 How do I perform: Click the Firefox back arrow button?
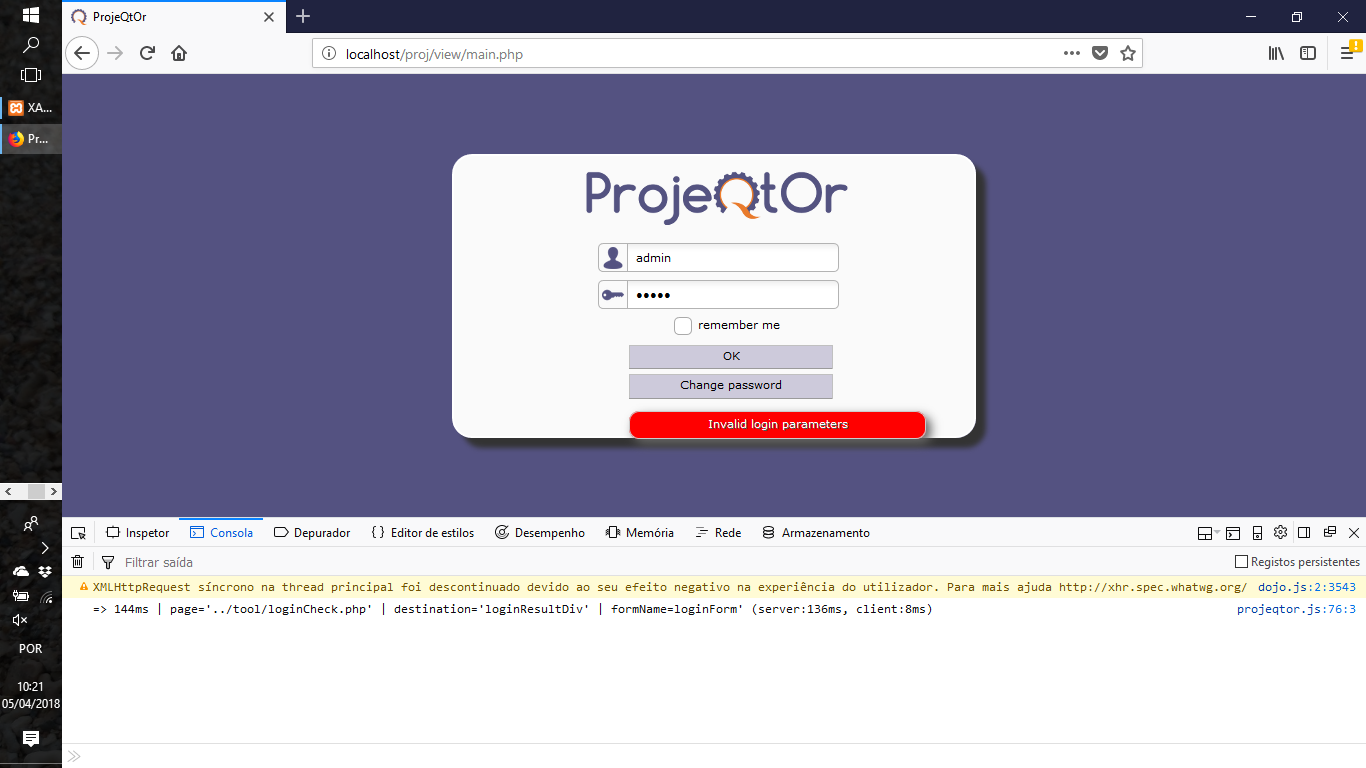[x=82, y=54]
